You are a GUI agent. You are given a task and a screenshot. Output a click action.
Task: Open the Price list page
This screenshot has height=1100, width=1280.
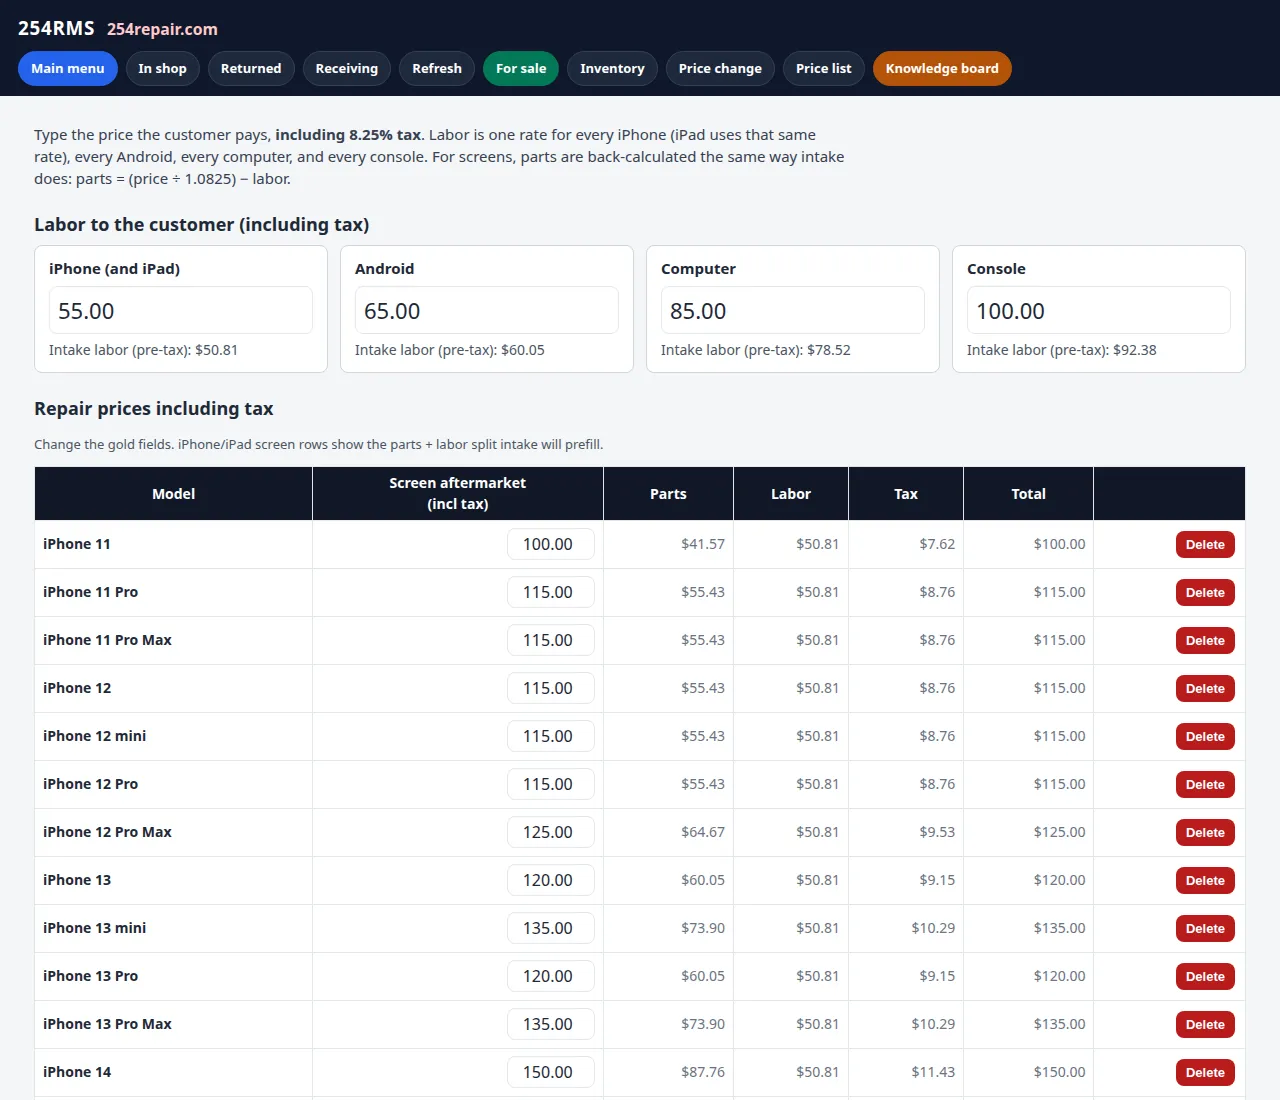[824, 68]
